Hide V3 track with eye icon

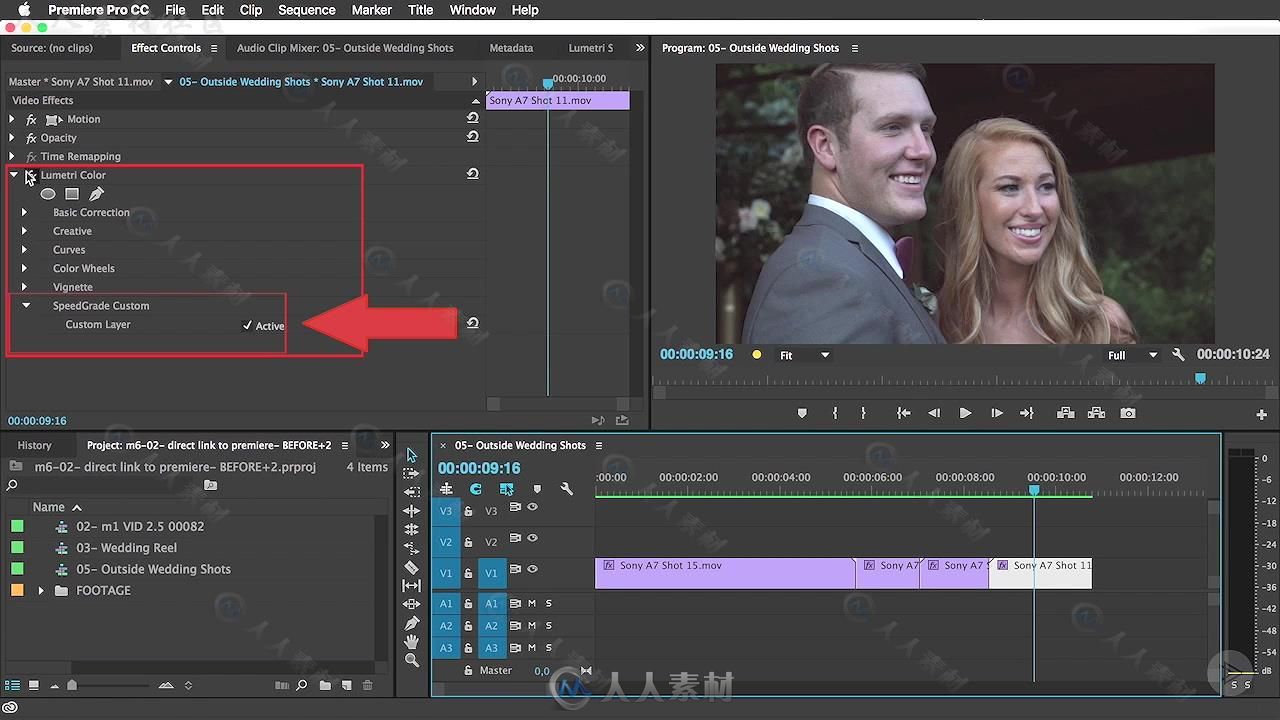pyautogui.click(x=532, y=507)
